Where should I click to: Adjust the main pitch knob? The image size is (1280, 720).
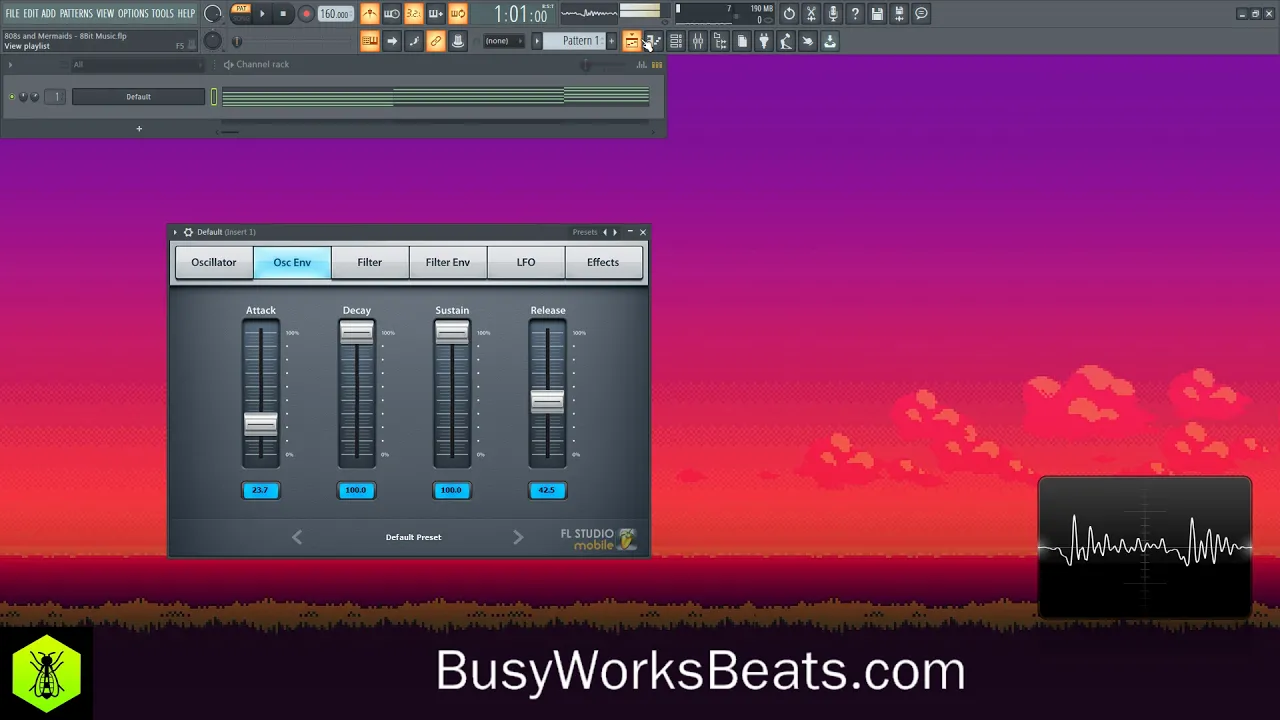(212, 41)
